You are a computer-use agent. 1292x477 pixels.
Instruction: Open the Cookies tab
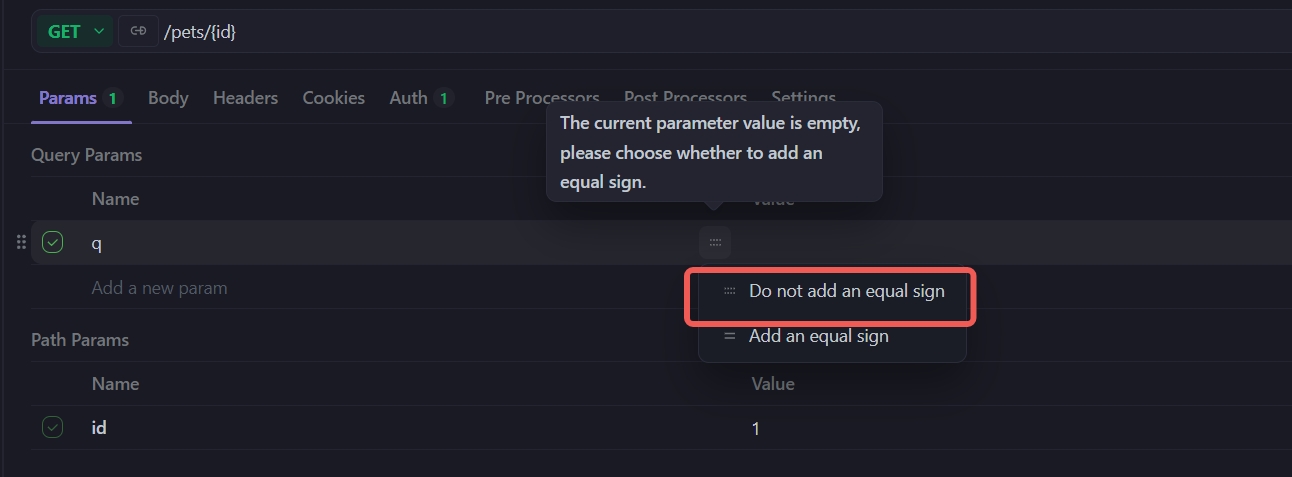[x=333, y=98]
